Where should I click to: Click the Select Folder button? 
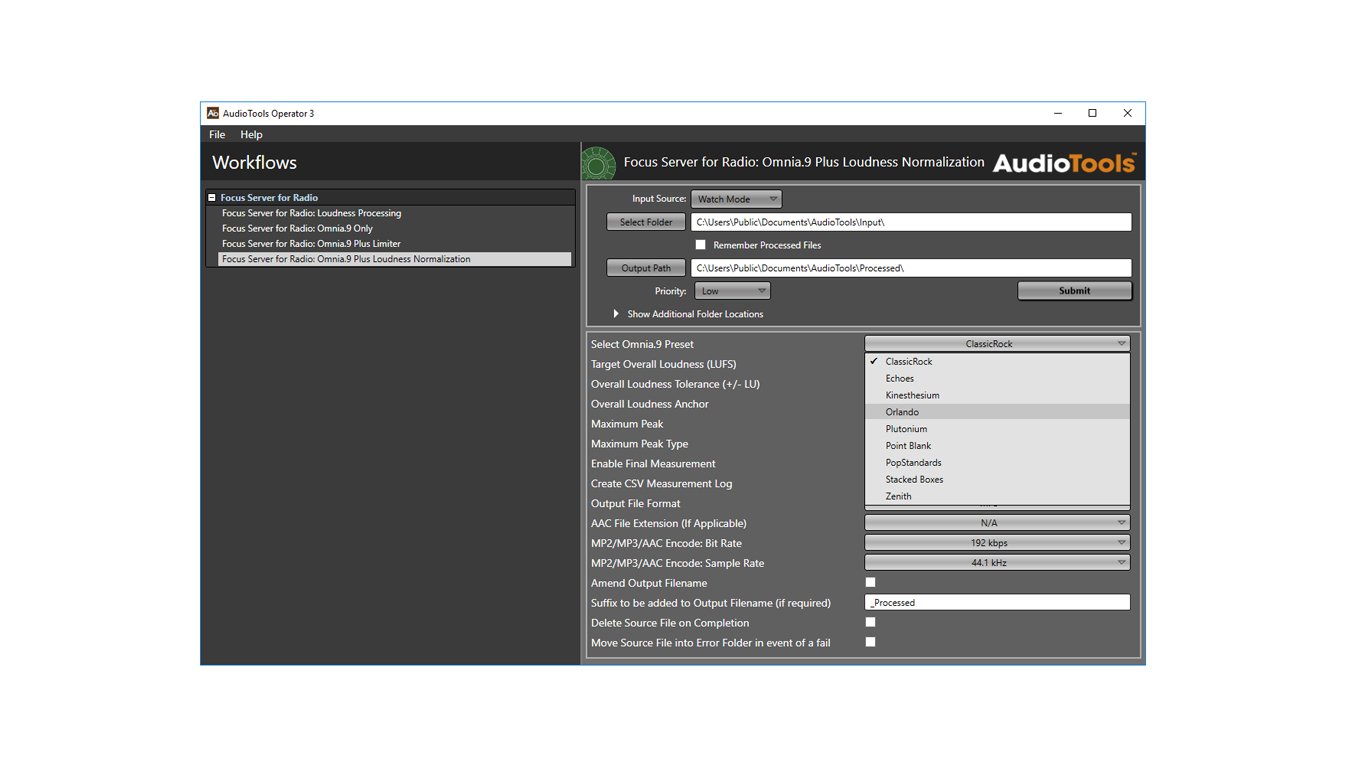tap(645, 221)
